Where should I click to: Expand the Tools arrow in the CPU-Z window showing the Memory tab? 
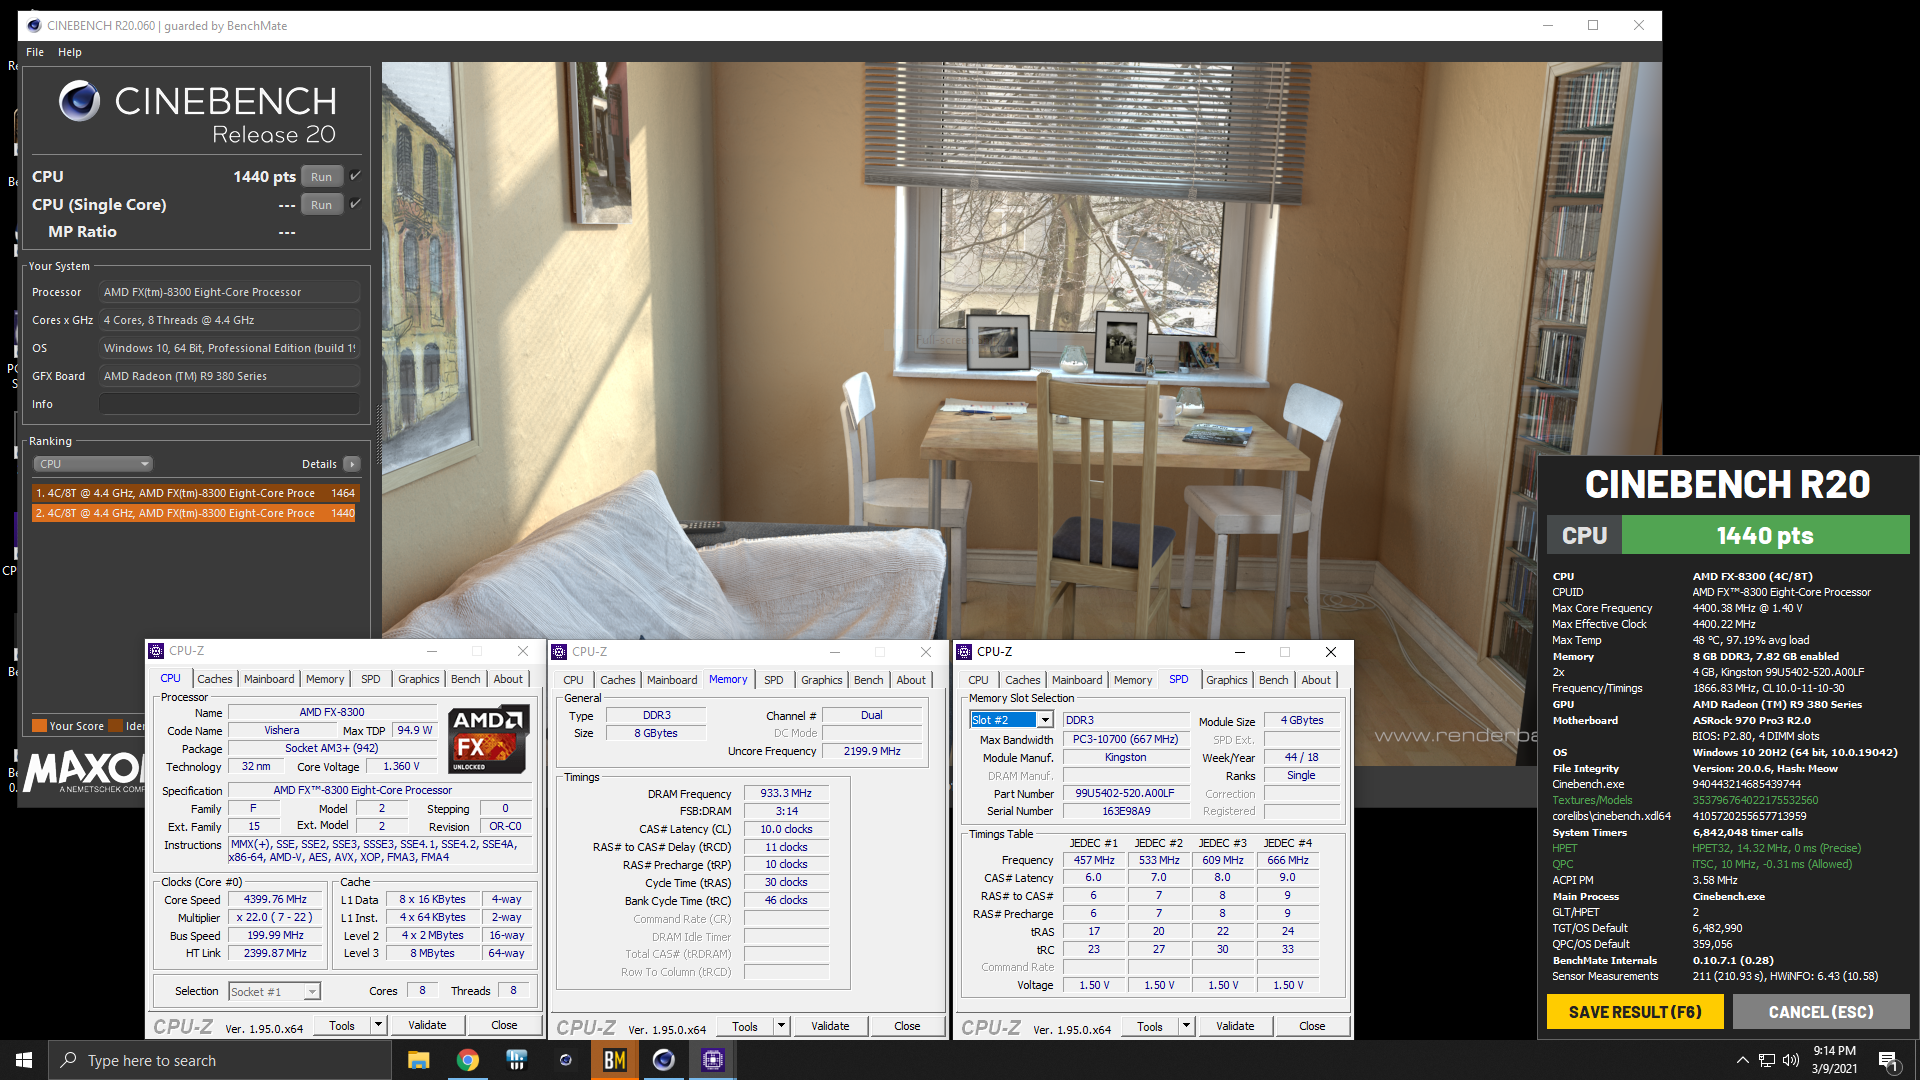pos(781,1026)
